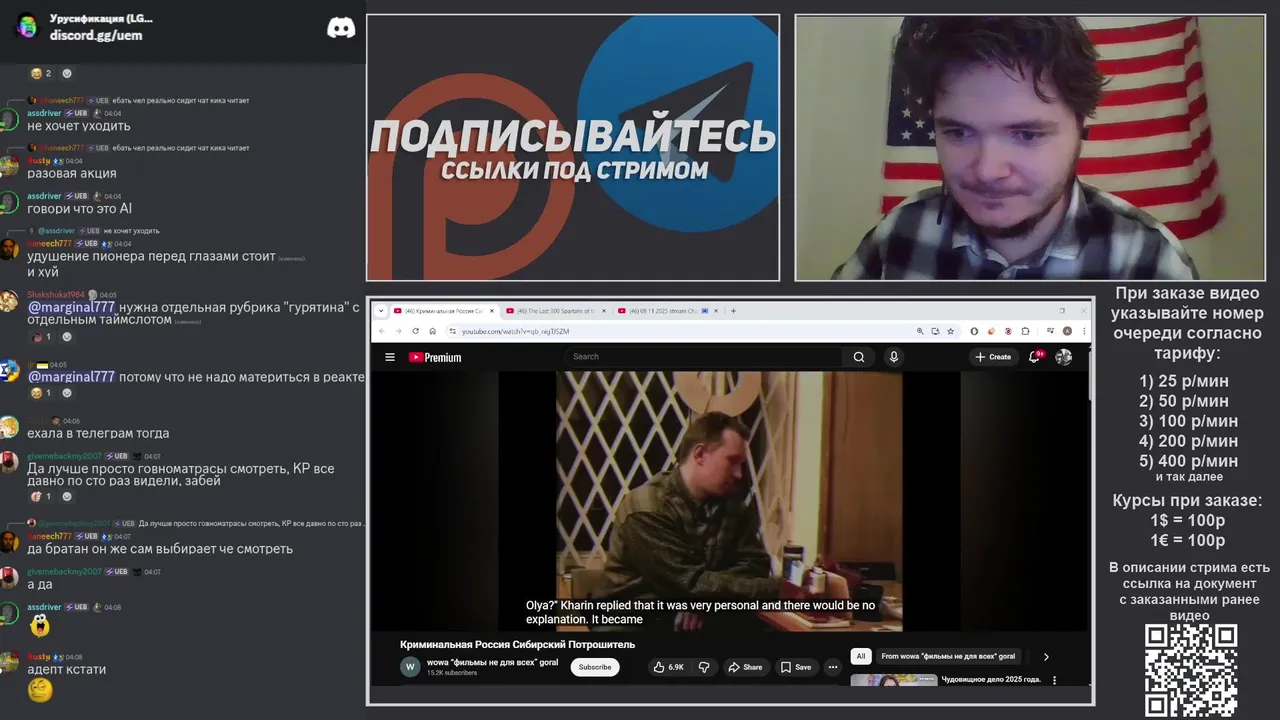Click chat message 'ехала в телеграм тогда'
The width and height of the screenshot is (1280, 720).
coord(98,433)
